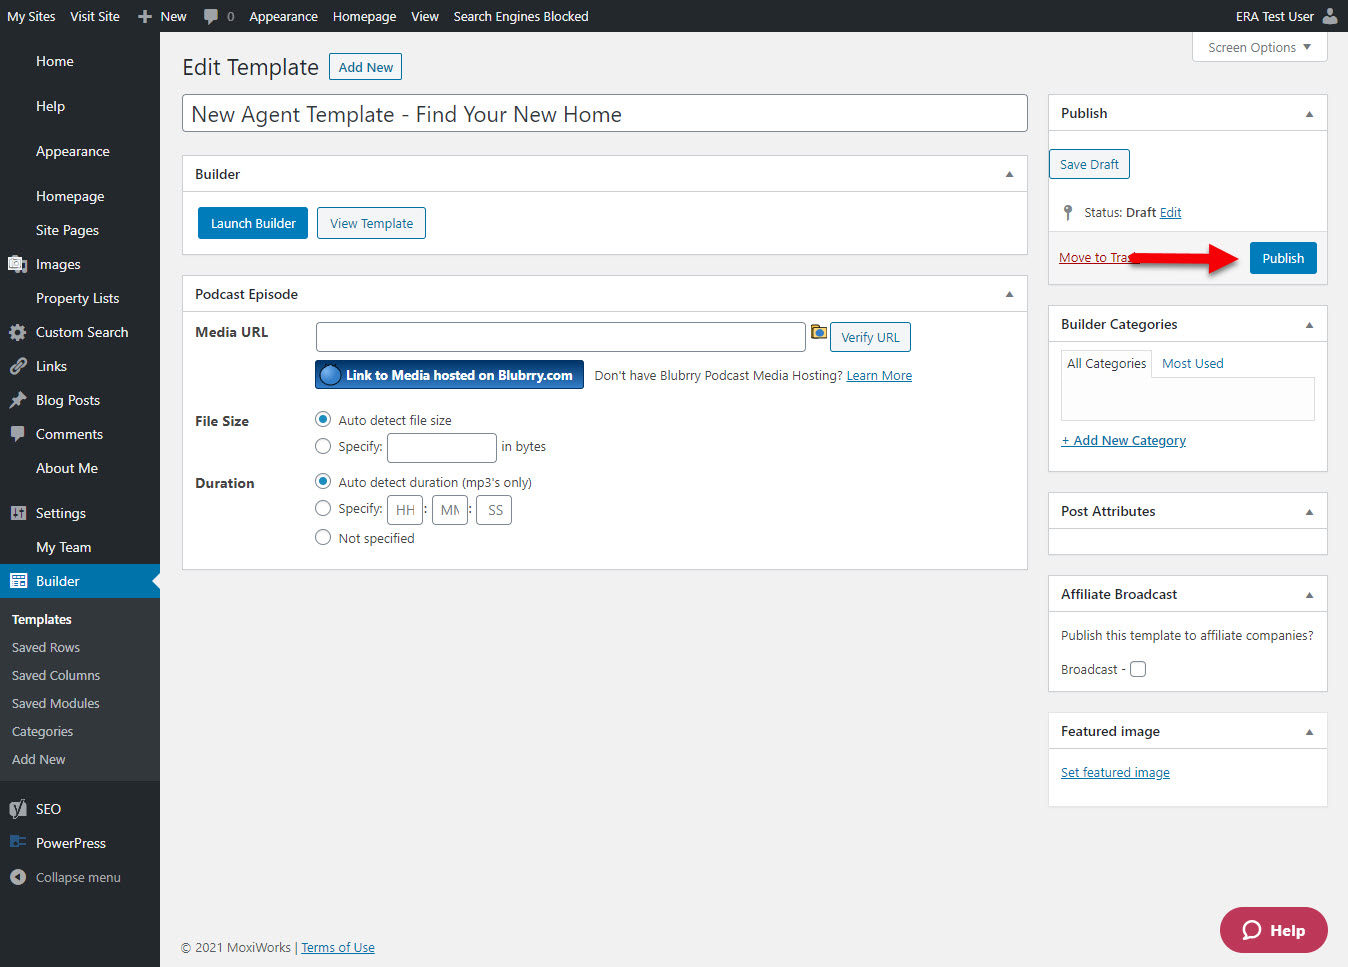Click the Media URL text field

coord(560,337)
